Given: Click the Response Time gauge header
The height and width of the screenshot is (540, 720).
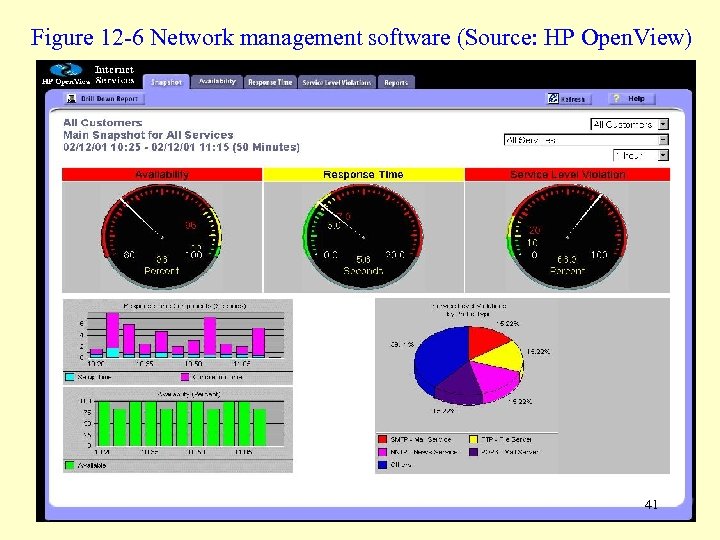Looking at the screenshot, I should point(363,174).
